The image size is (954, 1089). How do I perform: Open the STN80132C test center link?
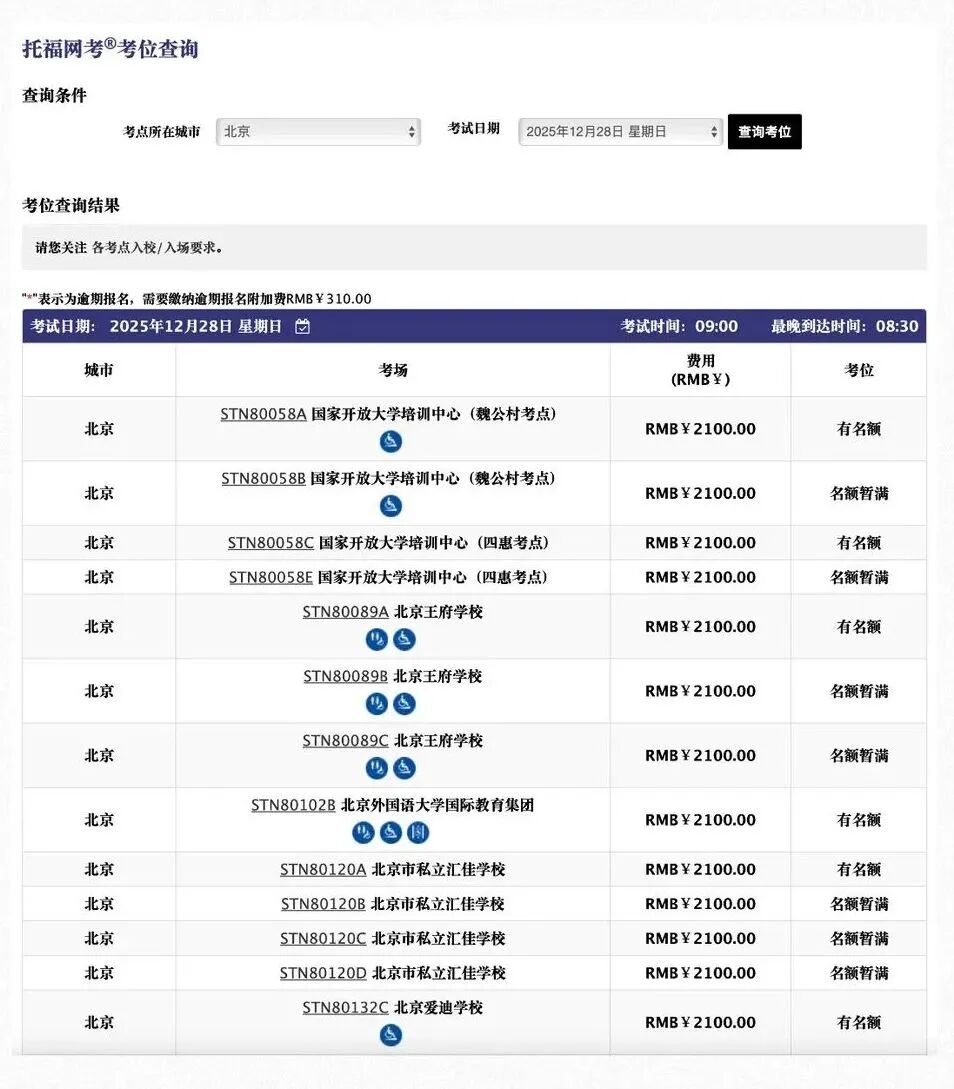pyautogui.click(x=345, y=1008)
